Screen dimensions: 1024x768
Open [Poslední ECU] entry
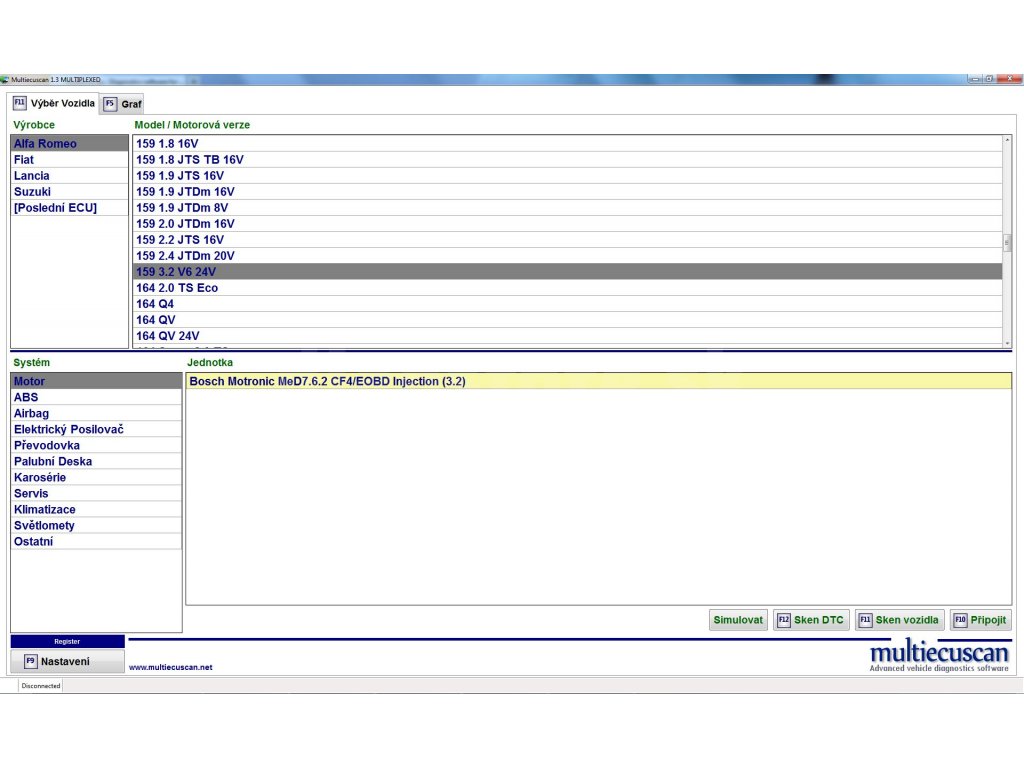(x=55, y=208)
